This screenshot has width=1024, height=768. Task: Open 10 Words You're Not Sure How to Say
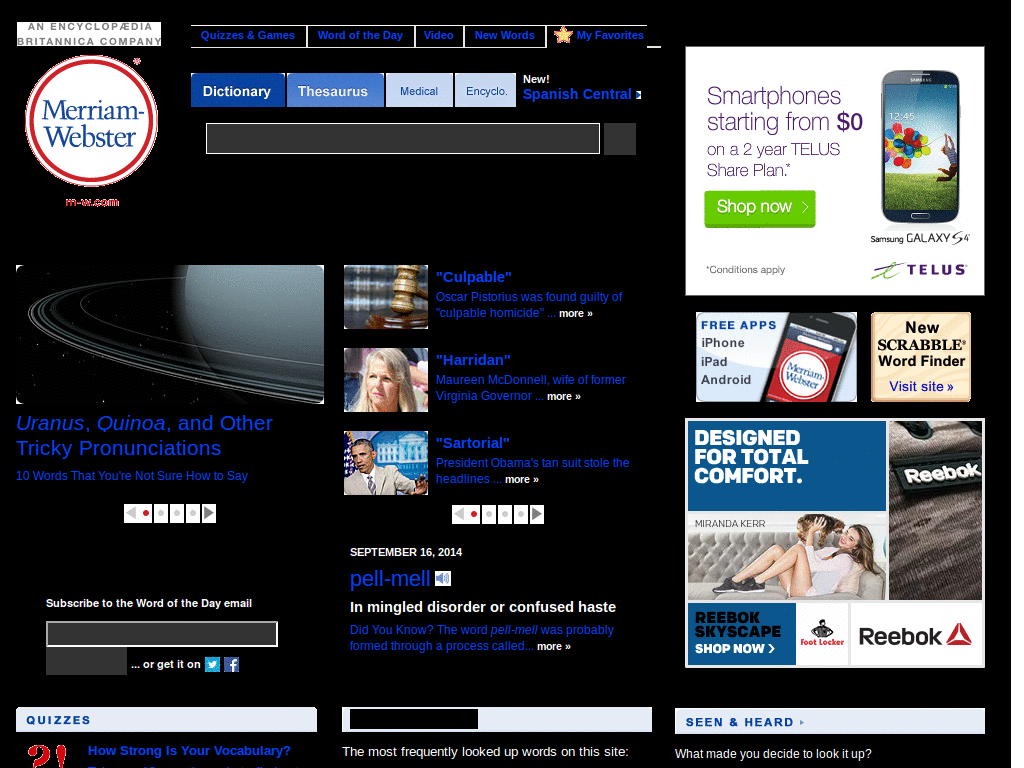[x=132, y=476]
